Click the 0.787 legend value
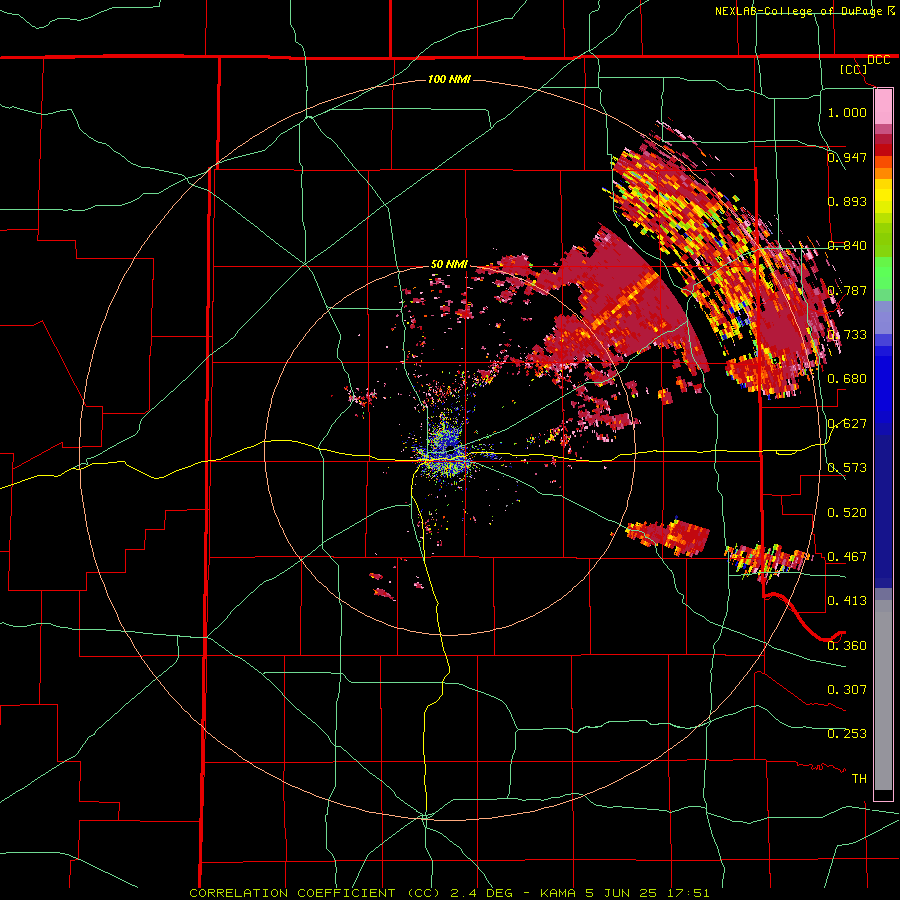The height and width of the screenshot is (900, 900). 847,290
